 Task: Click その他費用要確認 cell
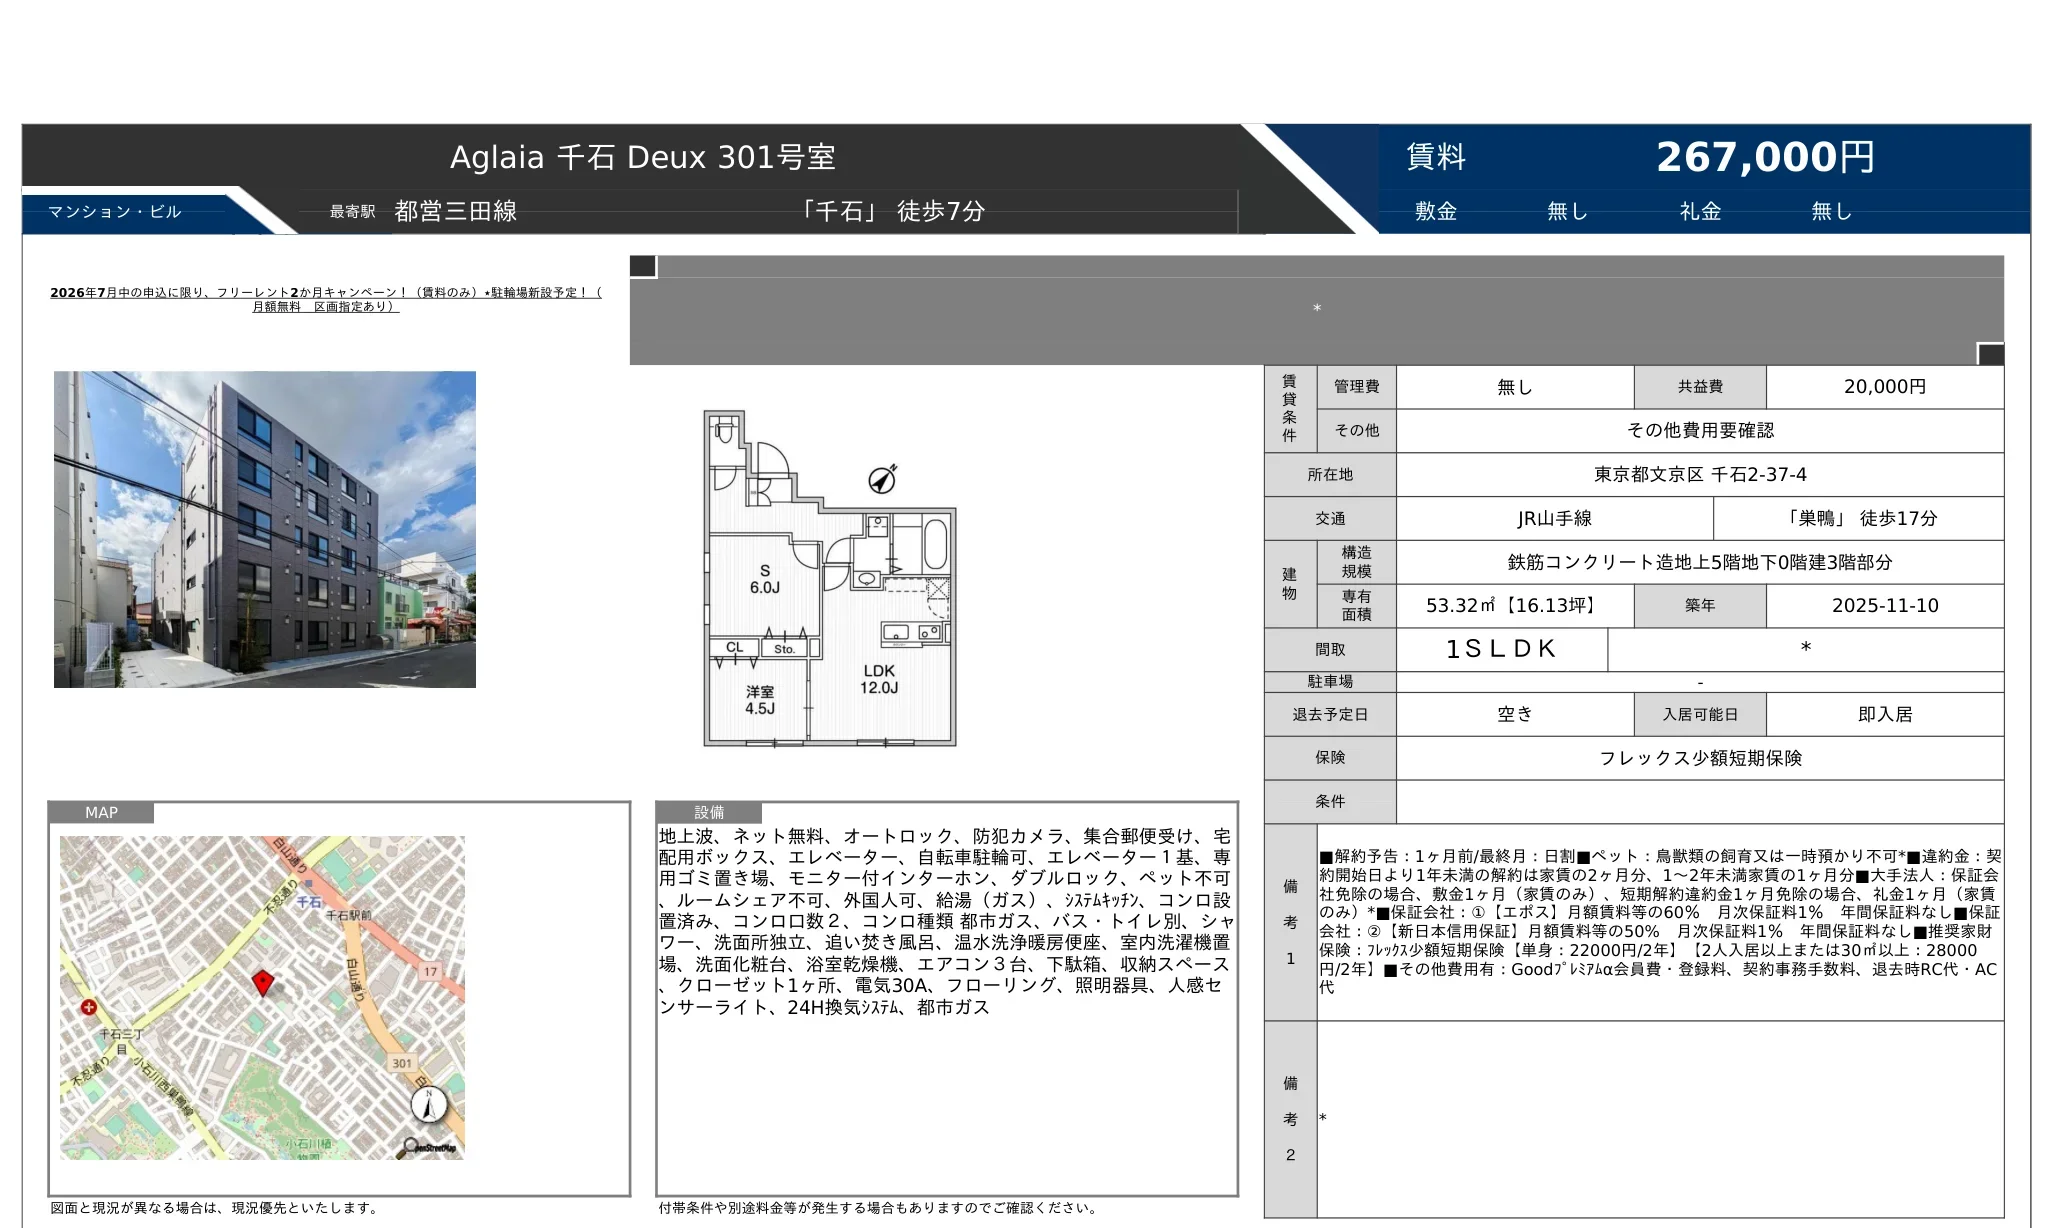[x=1700, y=431]
